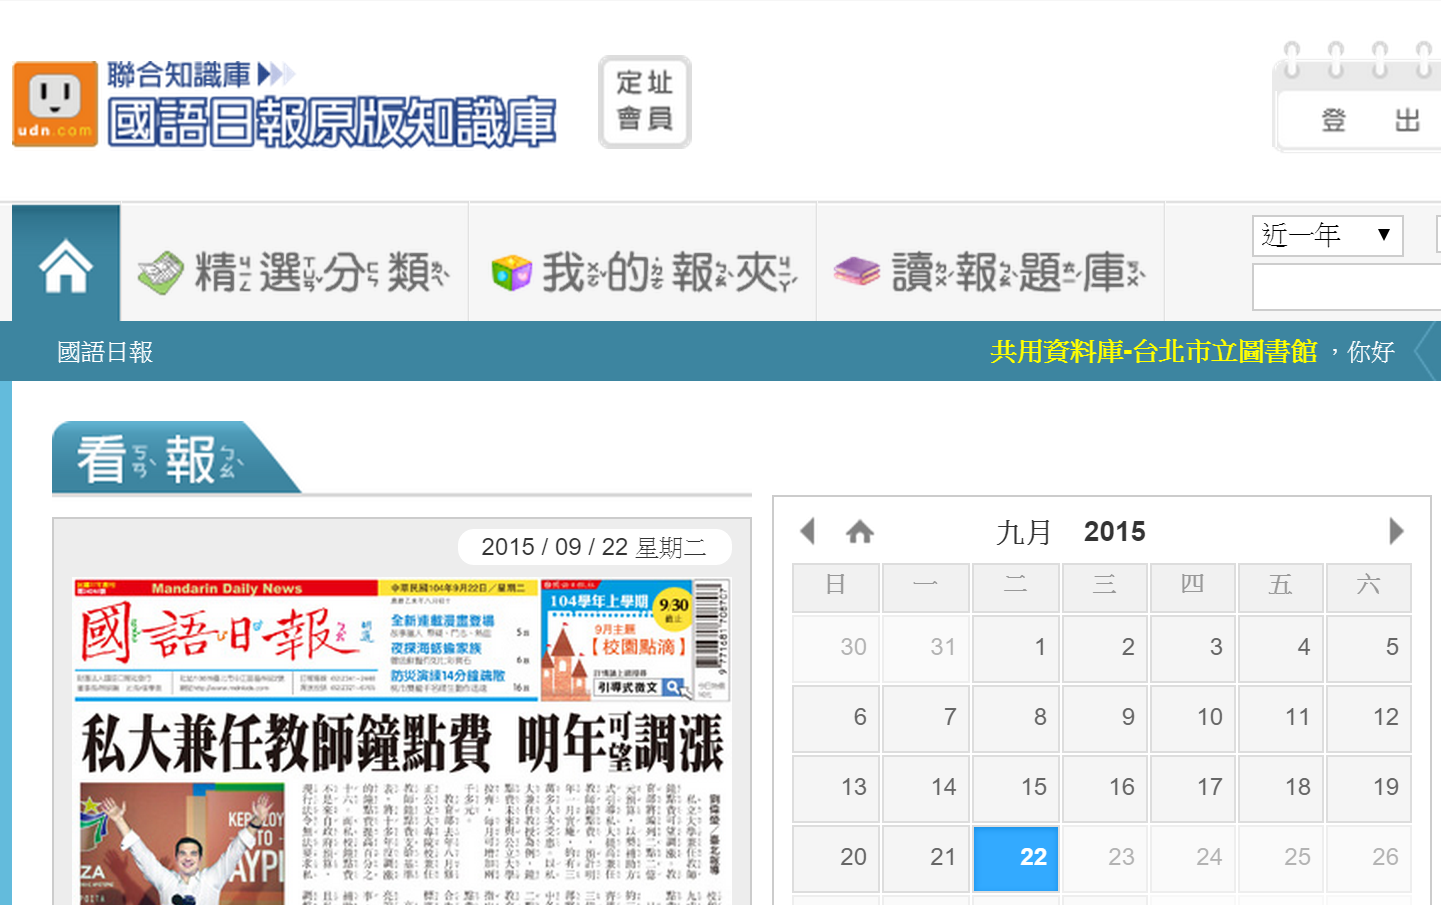Select September 15 in calendar
Image resolution: width=1441 pixels, height=905 pixels.
[x=1016, y=788]
